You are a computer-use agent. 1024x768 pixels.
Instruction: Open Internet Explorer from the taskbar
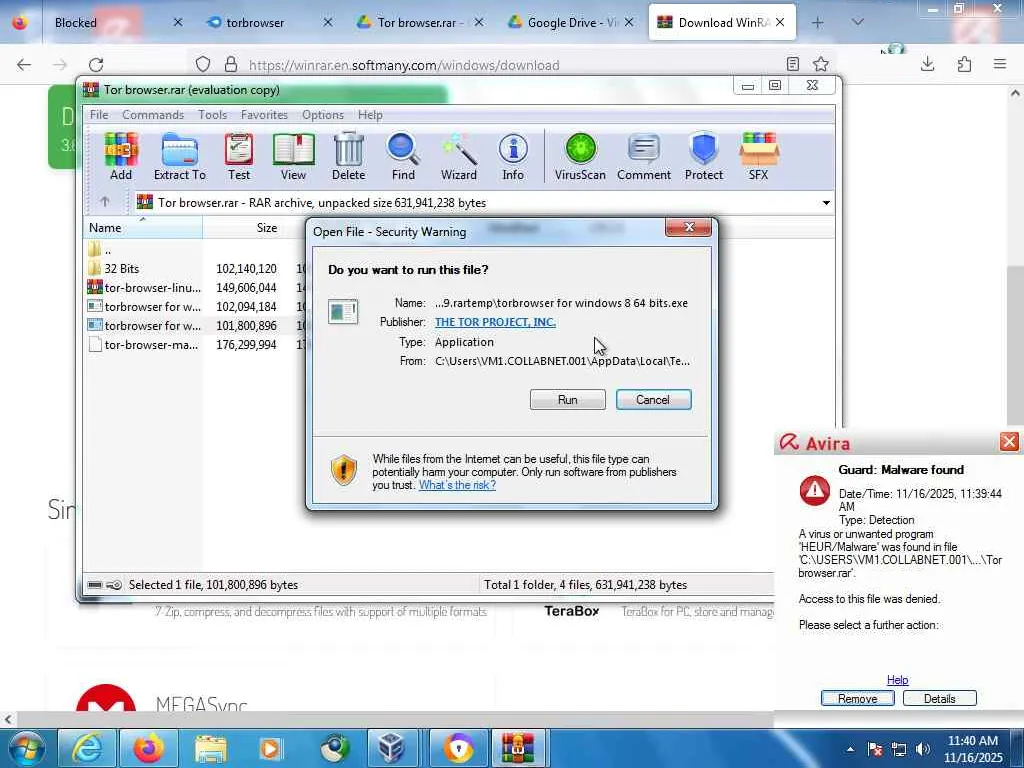(x=87, y=748)
